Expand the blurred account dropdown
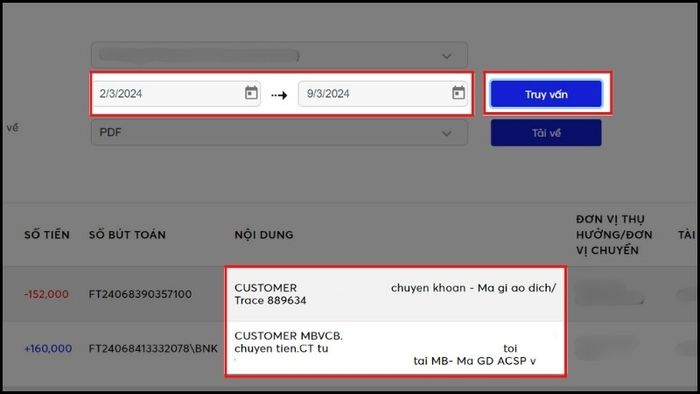Screen dimensions: 700x394 coord(279,56)
